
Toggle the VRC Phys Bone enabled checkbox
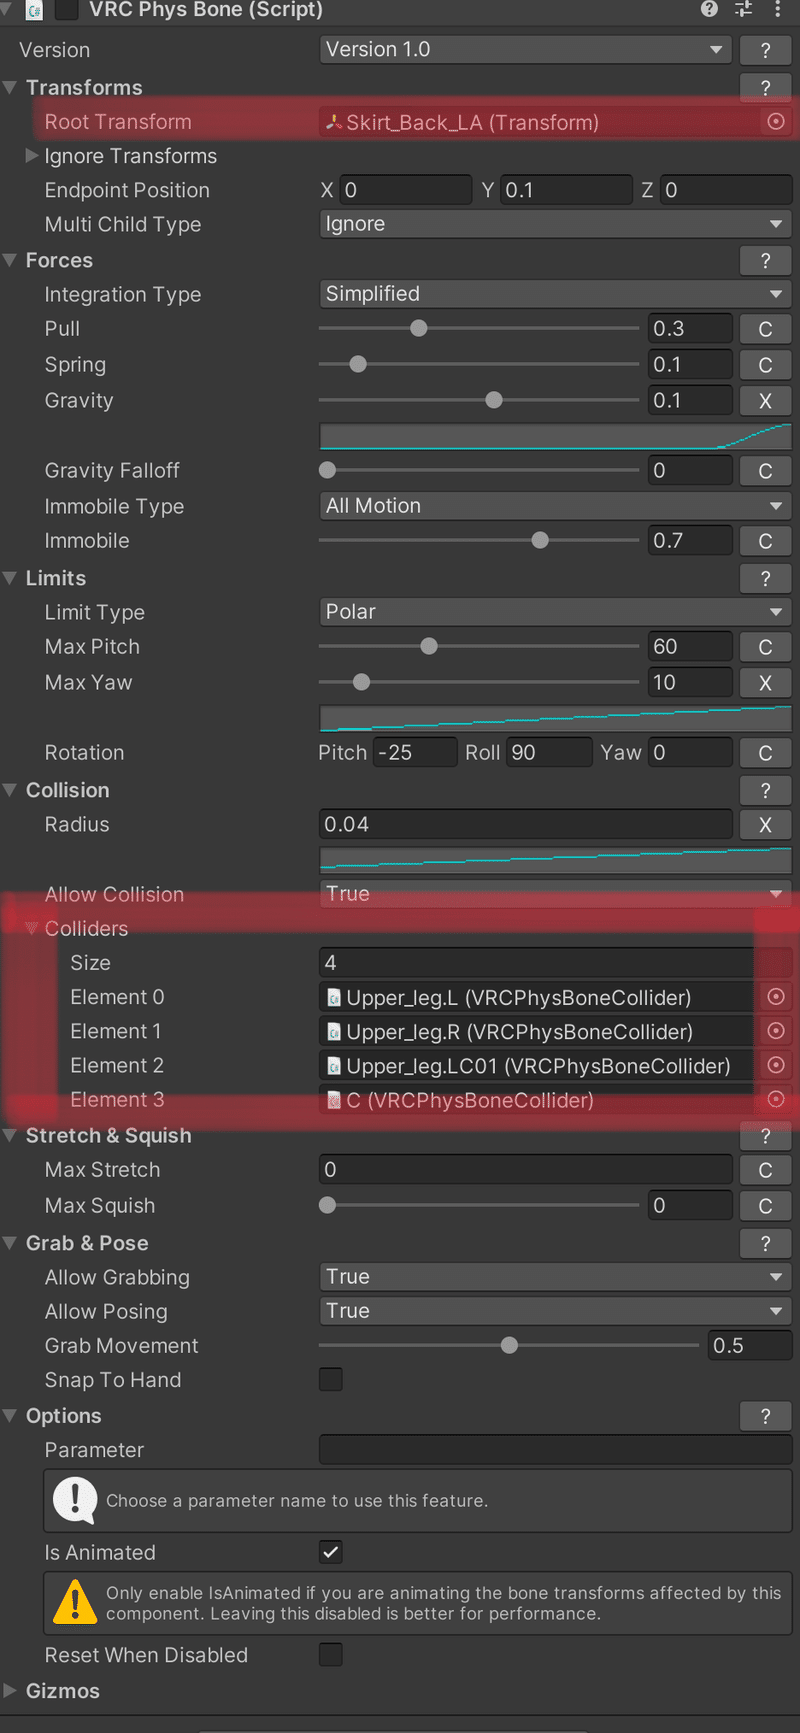66,10
